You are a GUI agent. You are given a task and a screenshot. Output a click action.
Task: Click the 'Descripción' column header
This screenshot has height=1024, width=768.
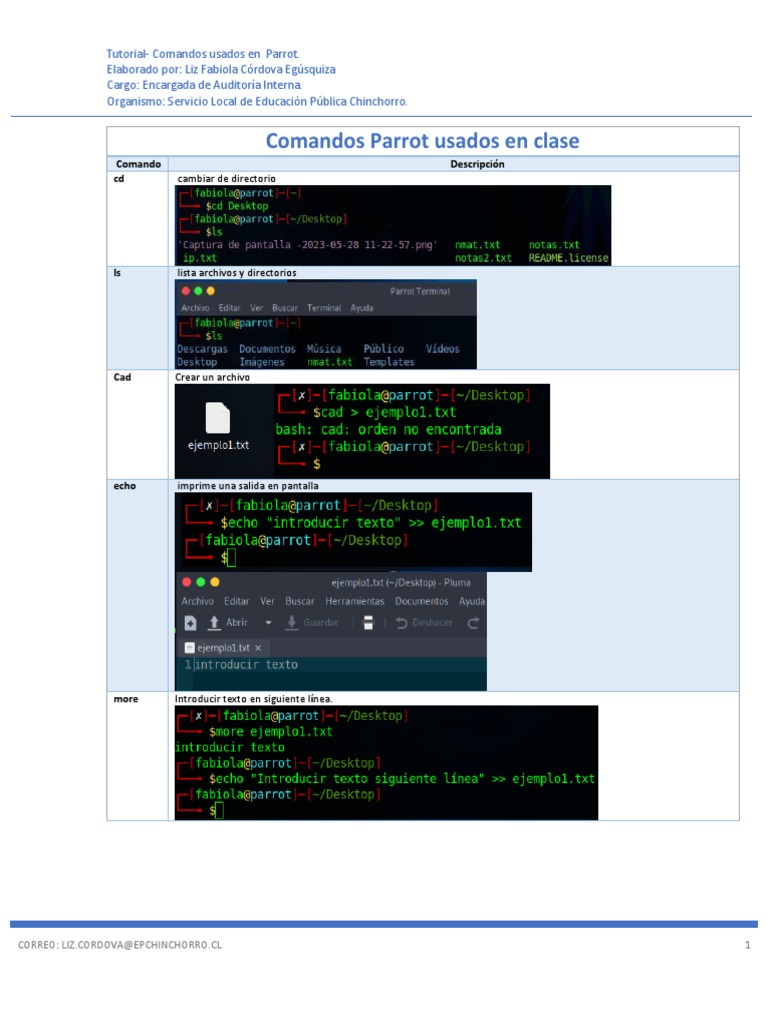pos(477,164)
